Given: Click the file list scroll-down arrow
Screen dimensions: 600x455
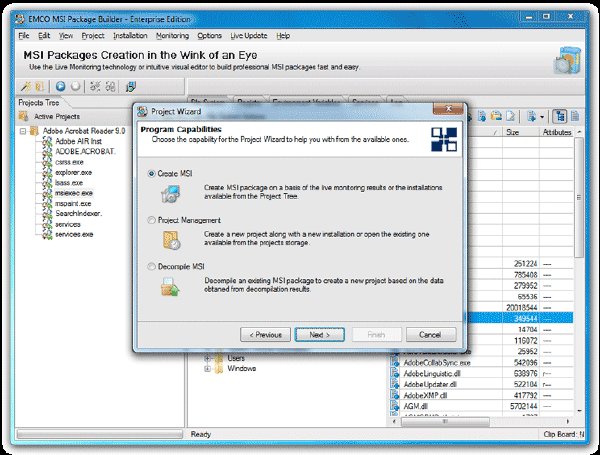Looking at the screenshot, I should [579, 411].
